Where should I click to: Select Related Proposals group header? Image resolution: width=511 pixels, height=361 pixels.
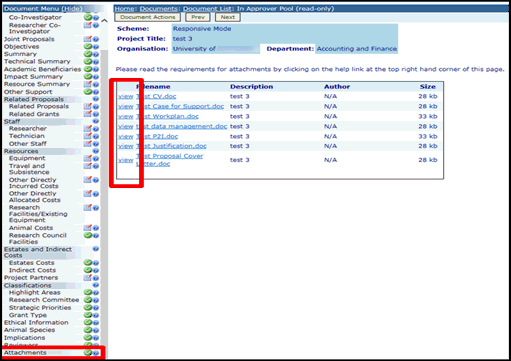[x=34, y=99]
